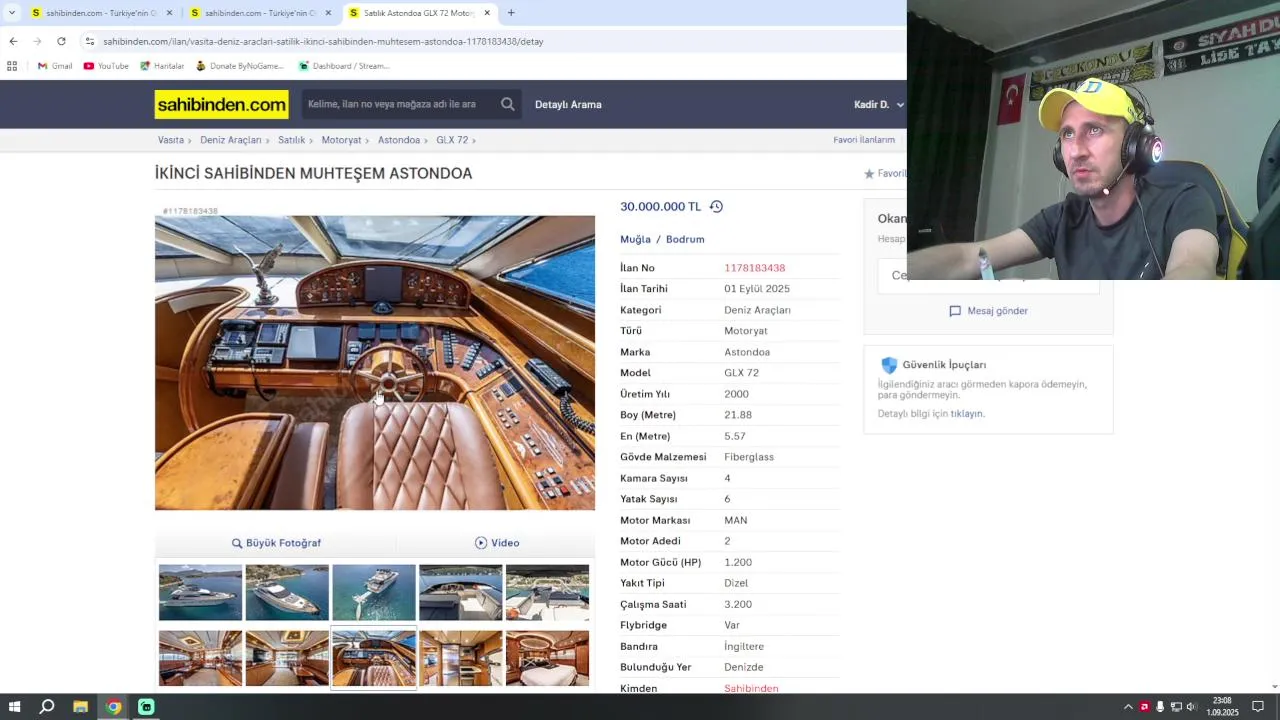Click the Sahibinden value next to Kimden
The height and width of the screenshot is (720, 1280).
(751, 688)
